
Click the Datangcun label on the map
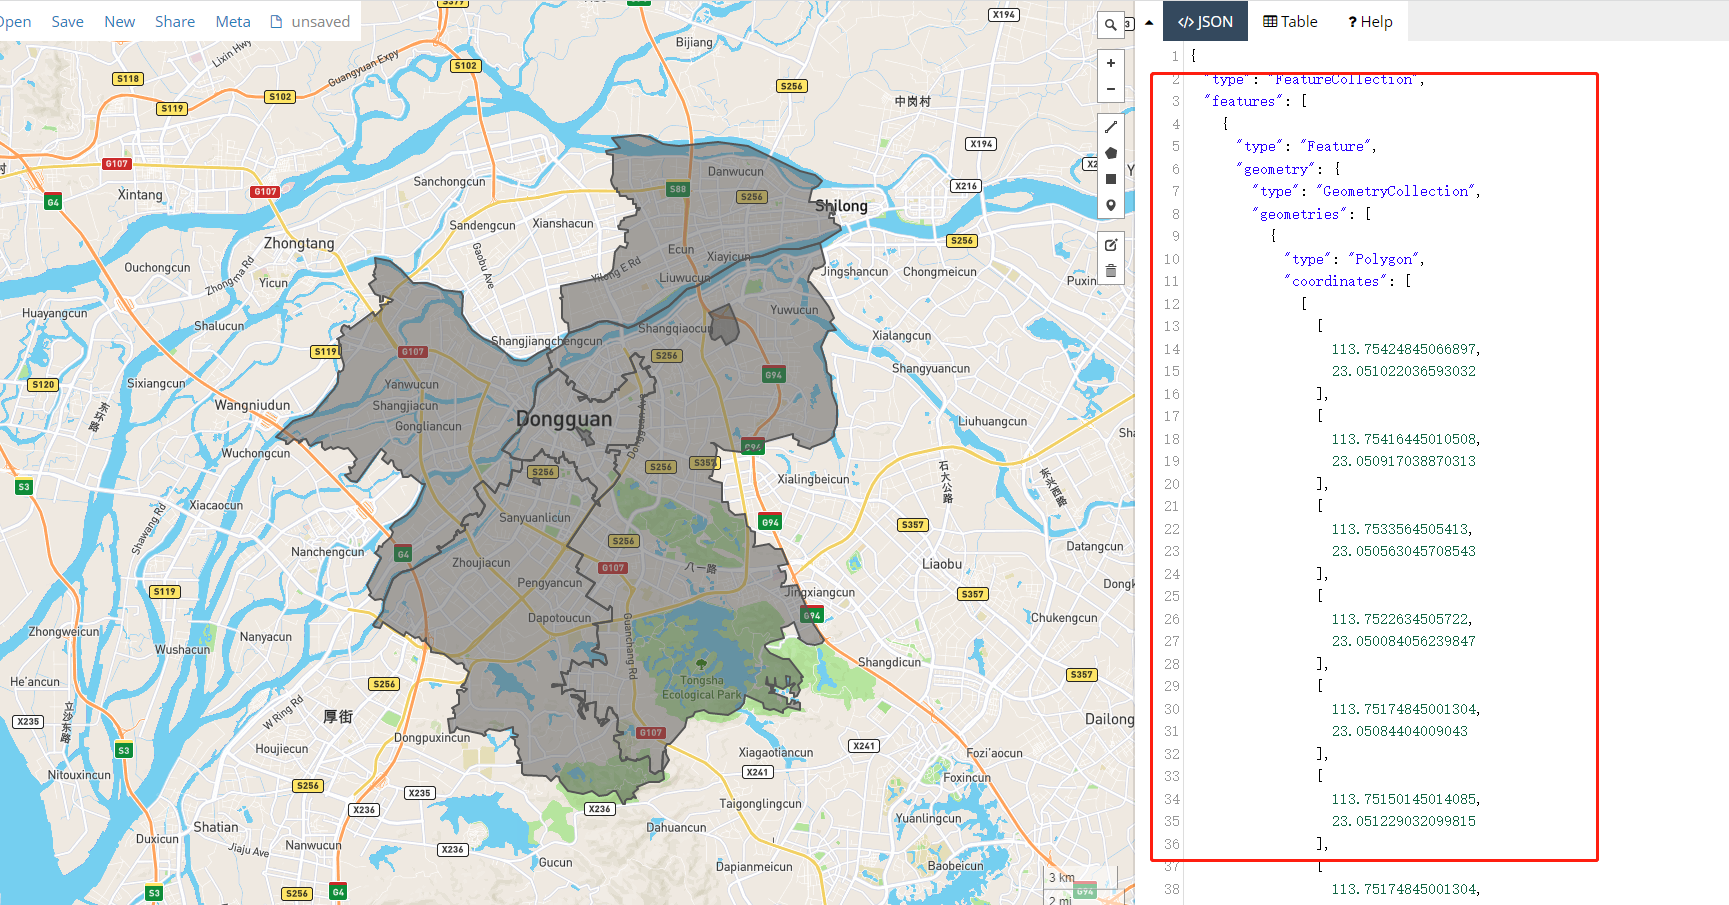pos(1095,546)
